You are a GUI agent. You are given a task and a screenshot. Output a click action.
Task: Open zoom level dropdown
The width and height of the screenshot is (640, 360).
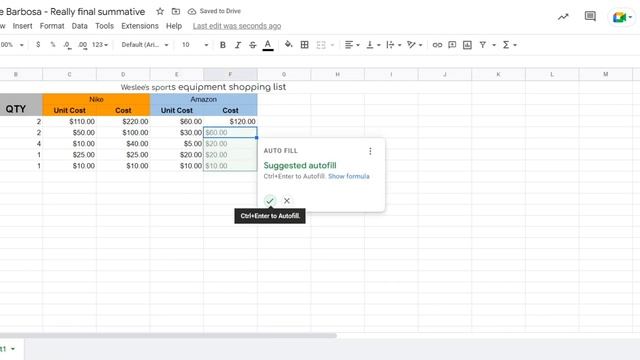[12, 45]
